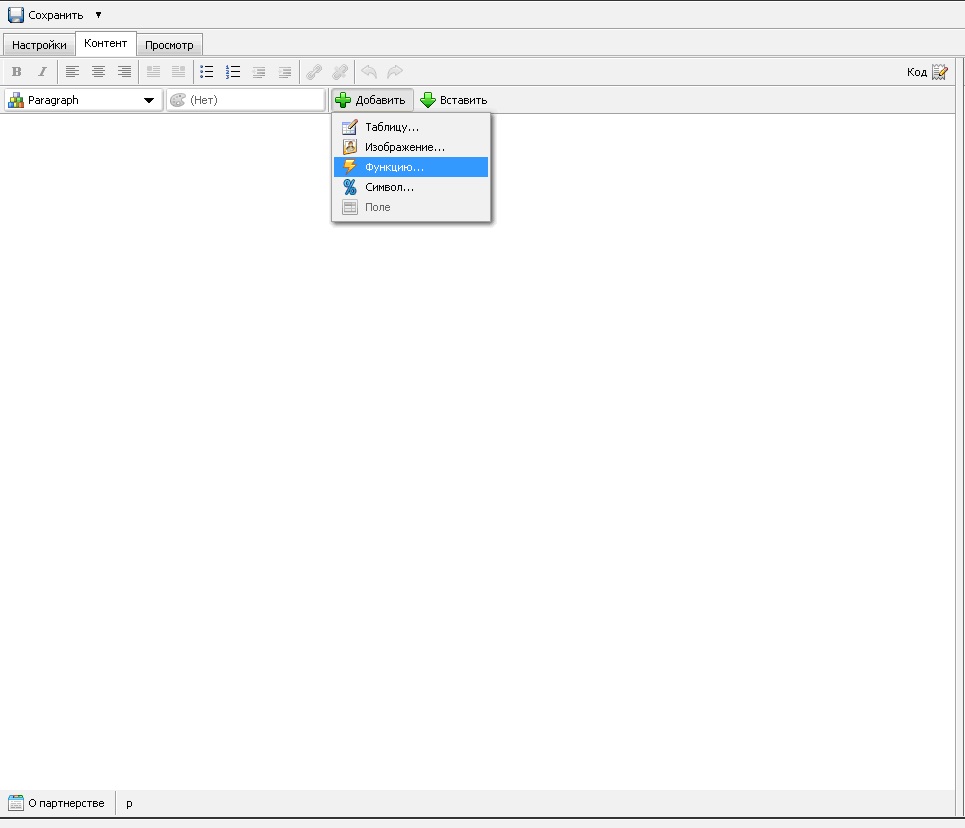This screenshot has width=965, height=828.
Task: Click the redo arrow icon
Action: [395, 72]
